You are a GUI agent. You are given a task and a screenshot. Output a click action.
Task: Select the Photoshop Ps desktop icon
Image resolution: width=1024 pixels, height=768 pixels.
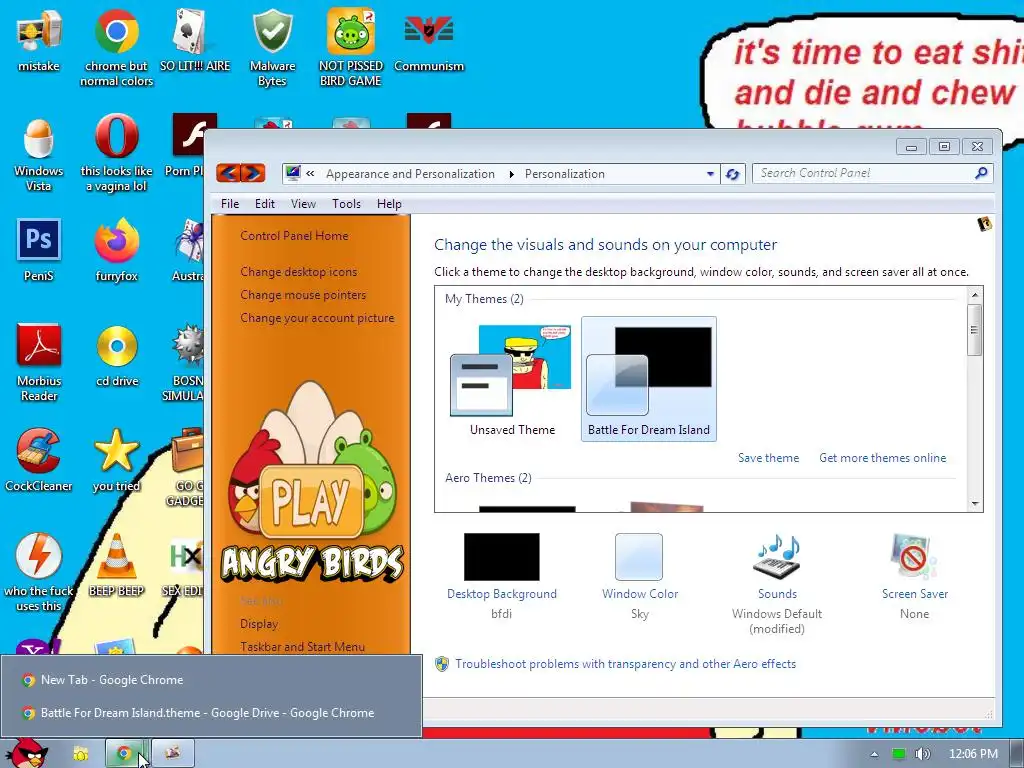point(39,251)
